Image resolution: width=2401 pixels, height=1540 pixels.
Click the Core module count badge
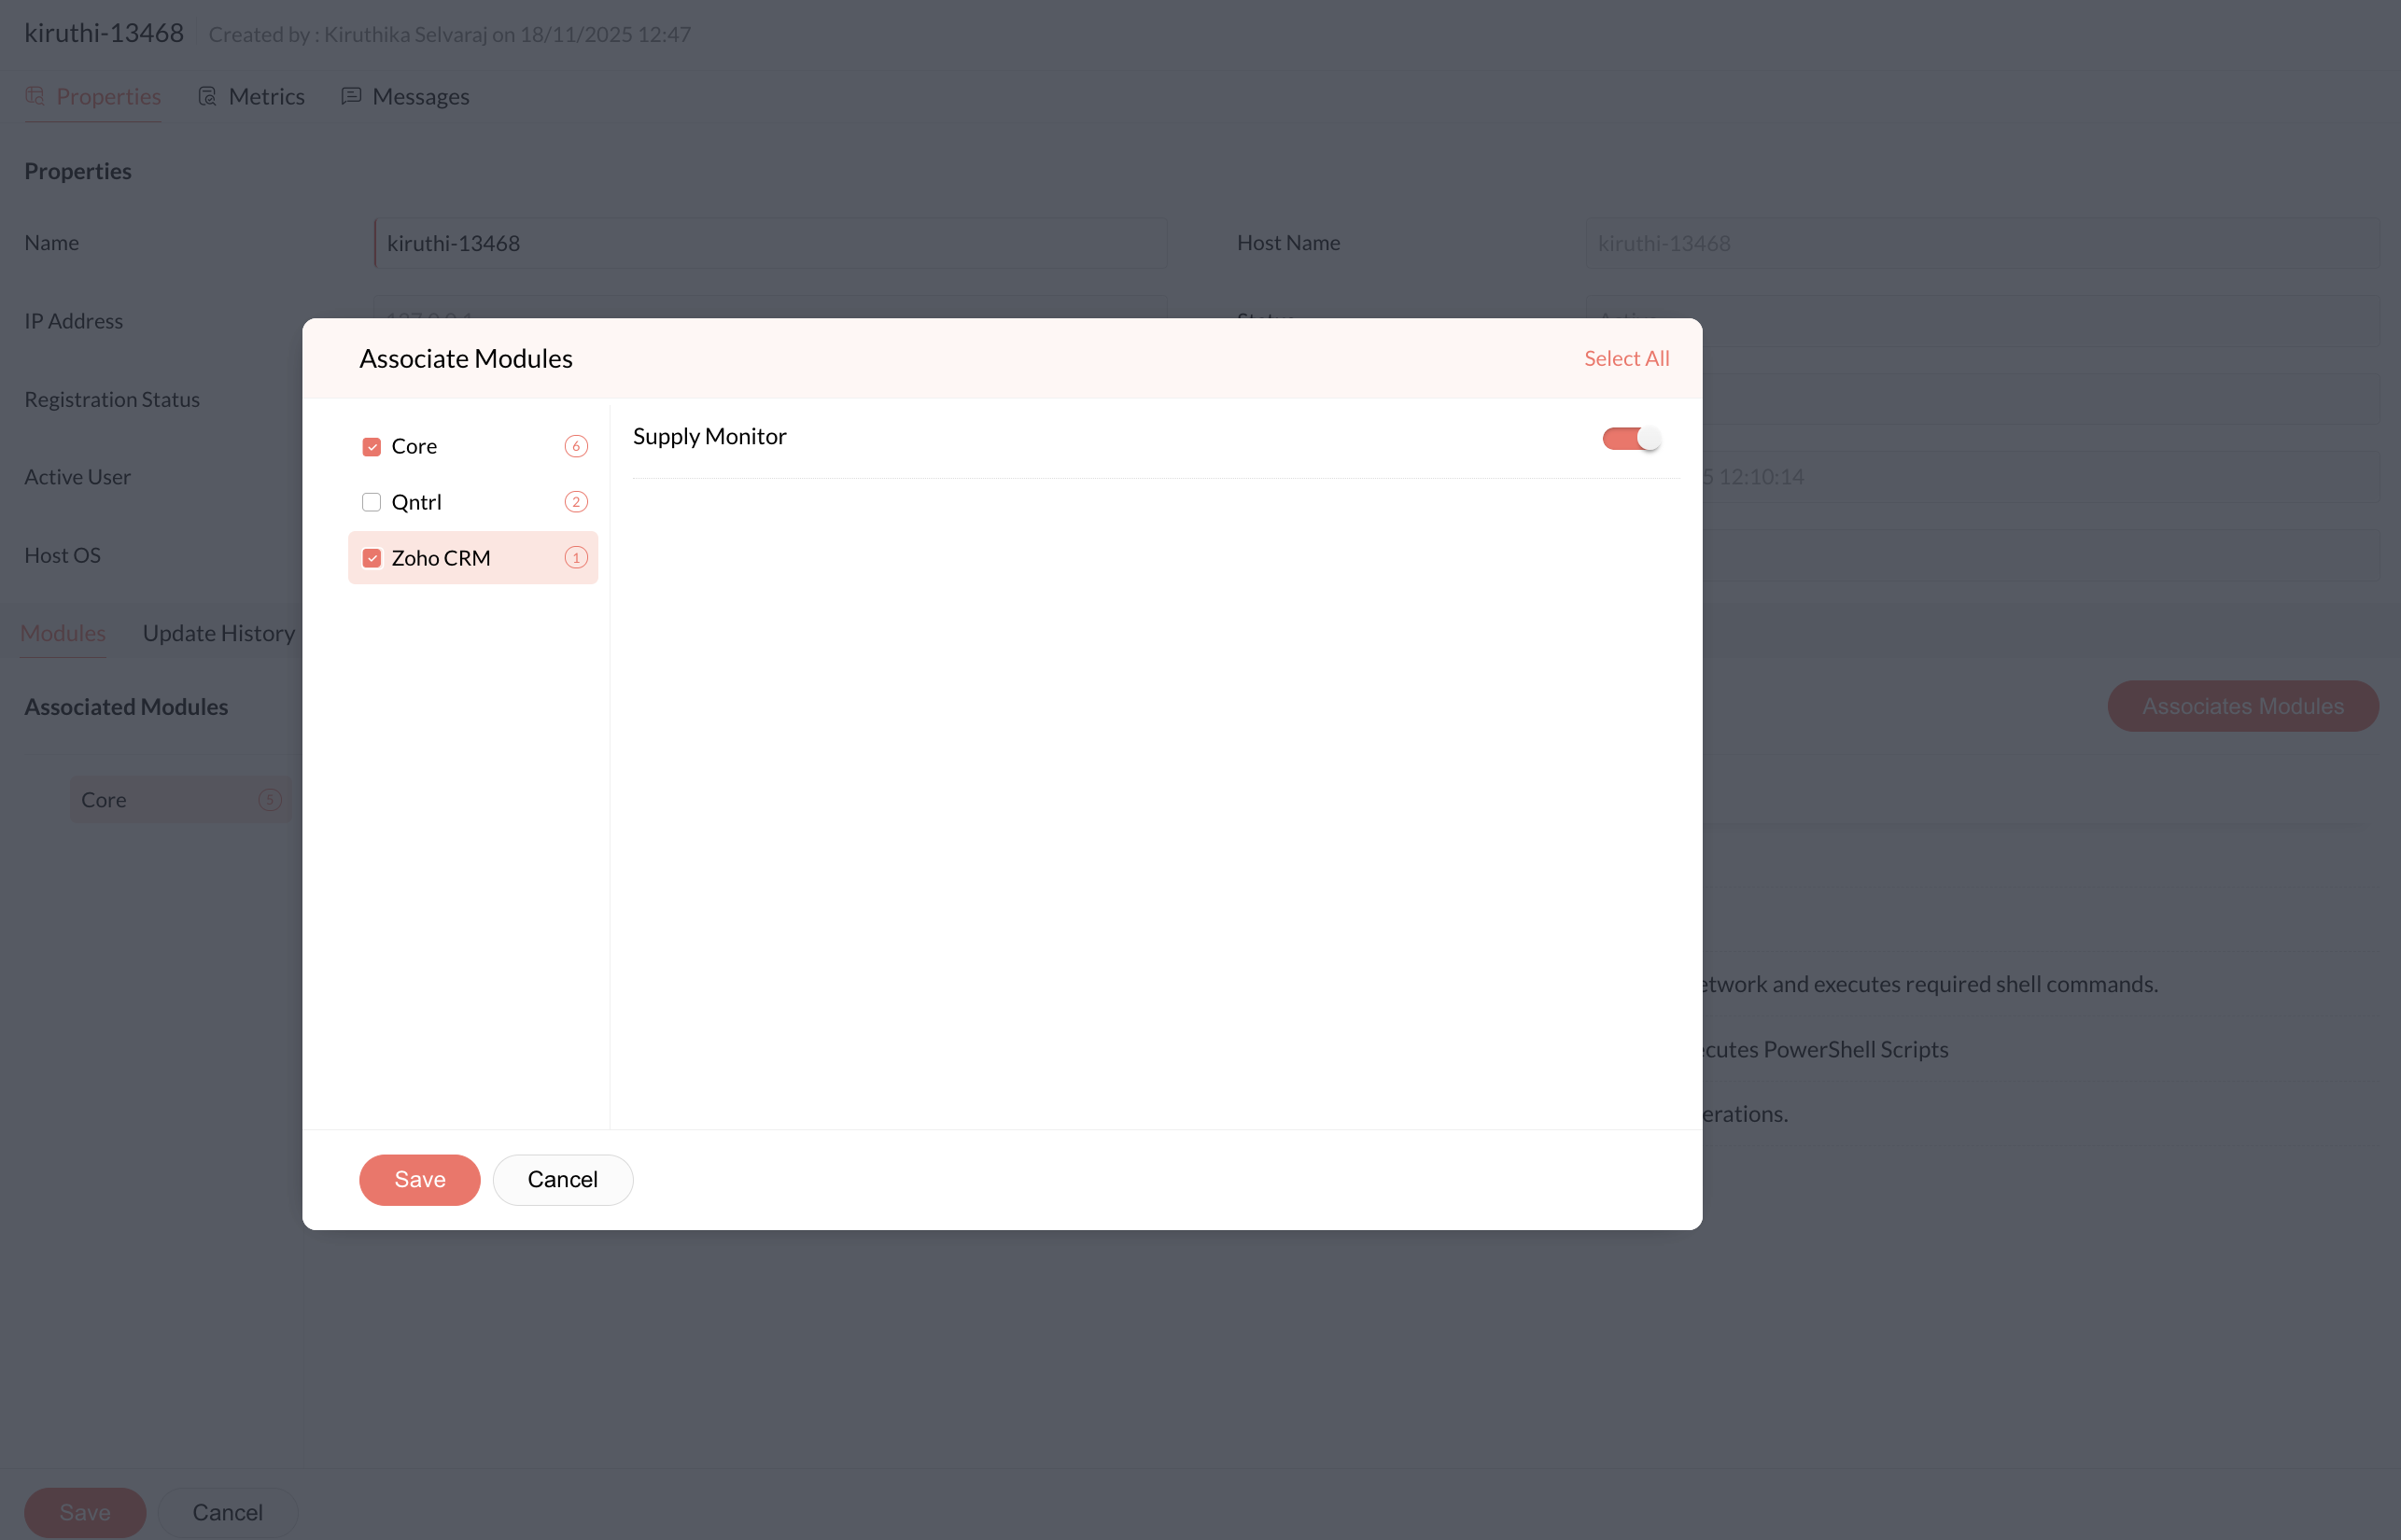click(x=576, y=446)
